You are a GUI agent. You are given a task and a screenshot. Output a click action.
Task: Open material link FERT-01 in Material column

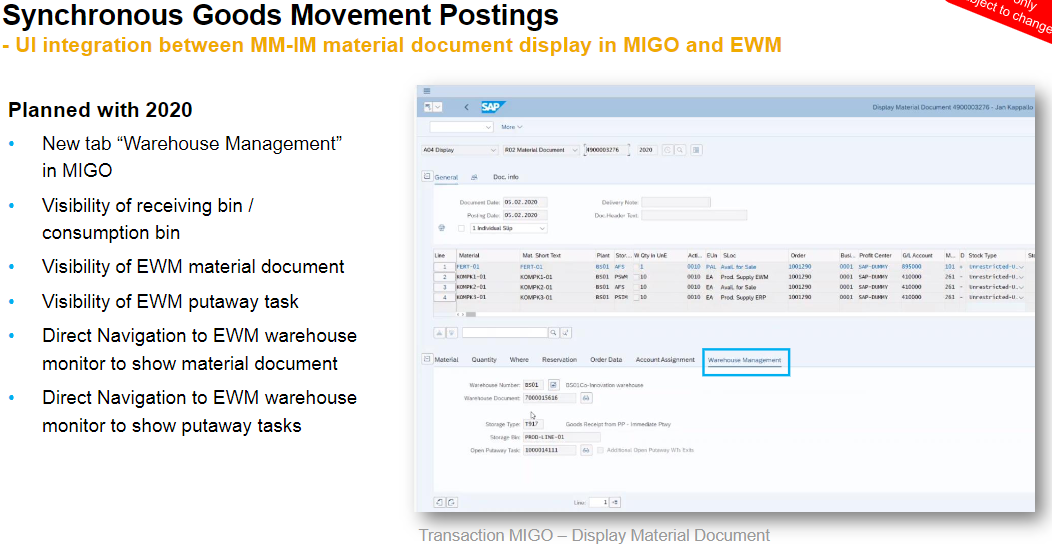[468, 266]
